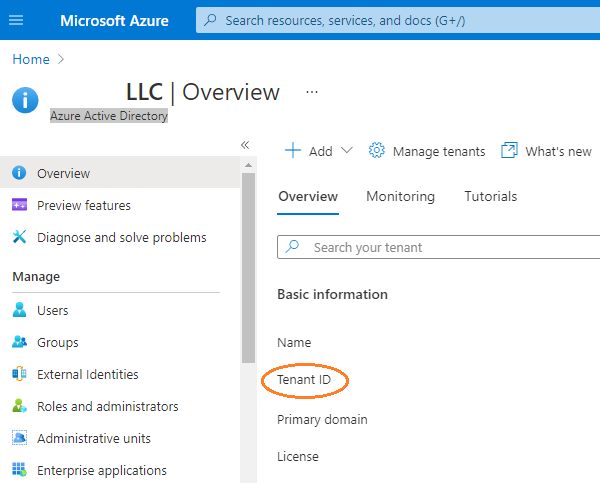This screenshot has height=483, width=600.
Task: Click the Enterprise applications grid icon
Action: pos(19,470)
